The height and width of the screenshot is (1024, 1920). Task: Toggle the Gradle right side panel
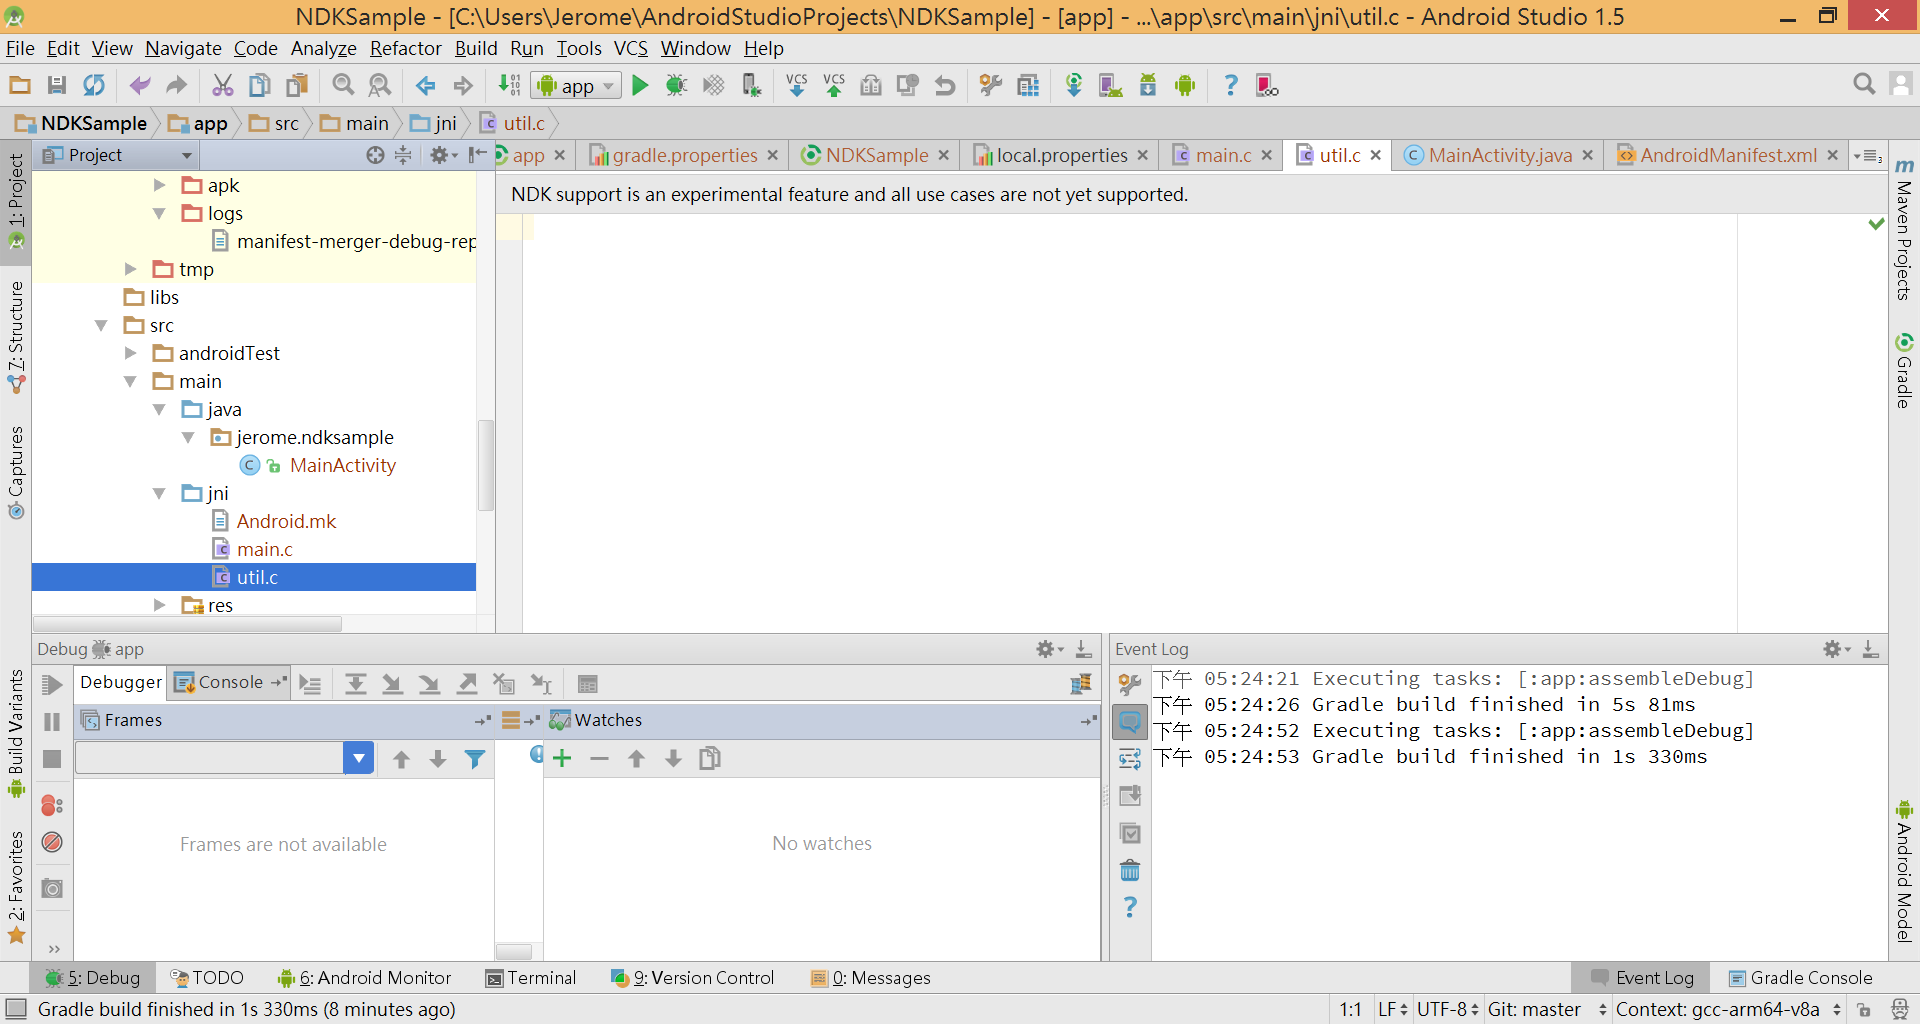(x=1904, y=370)
